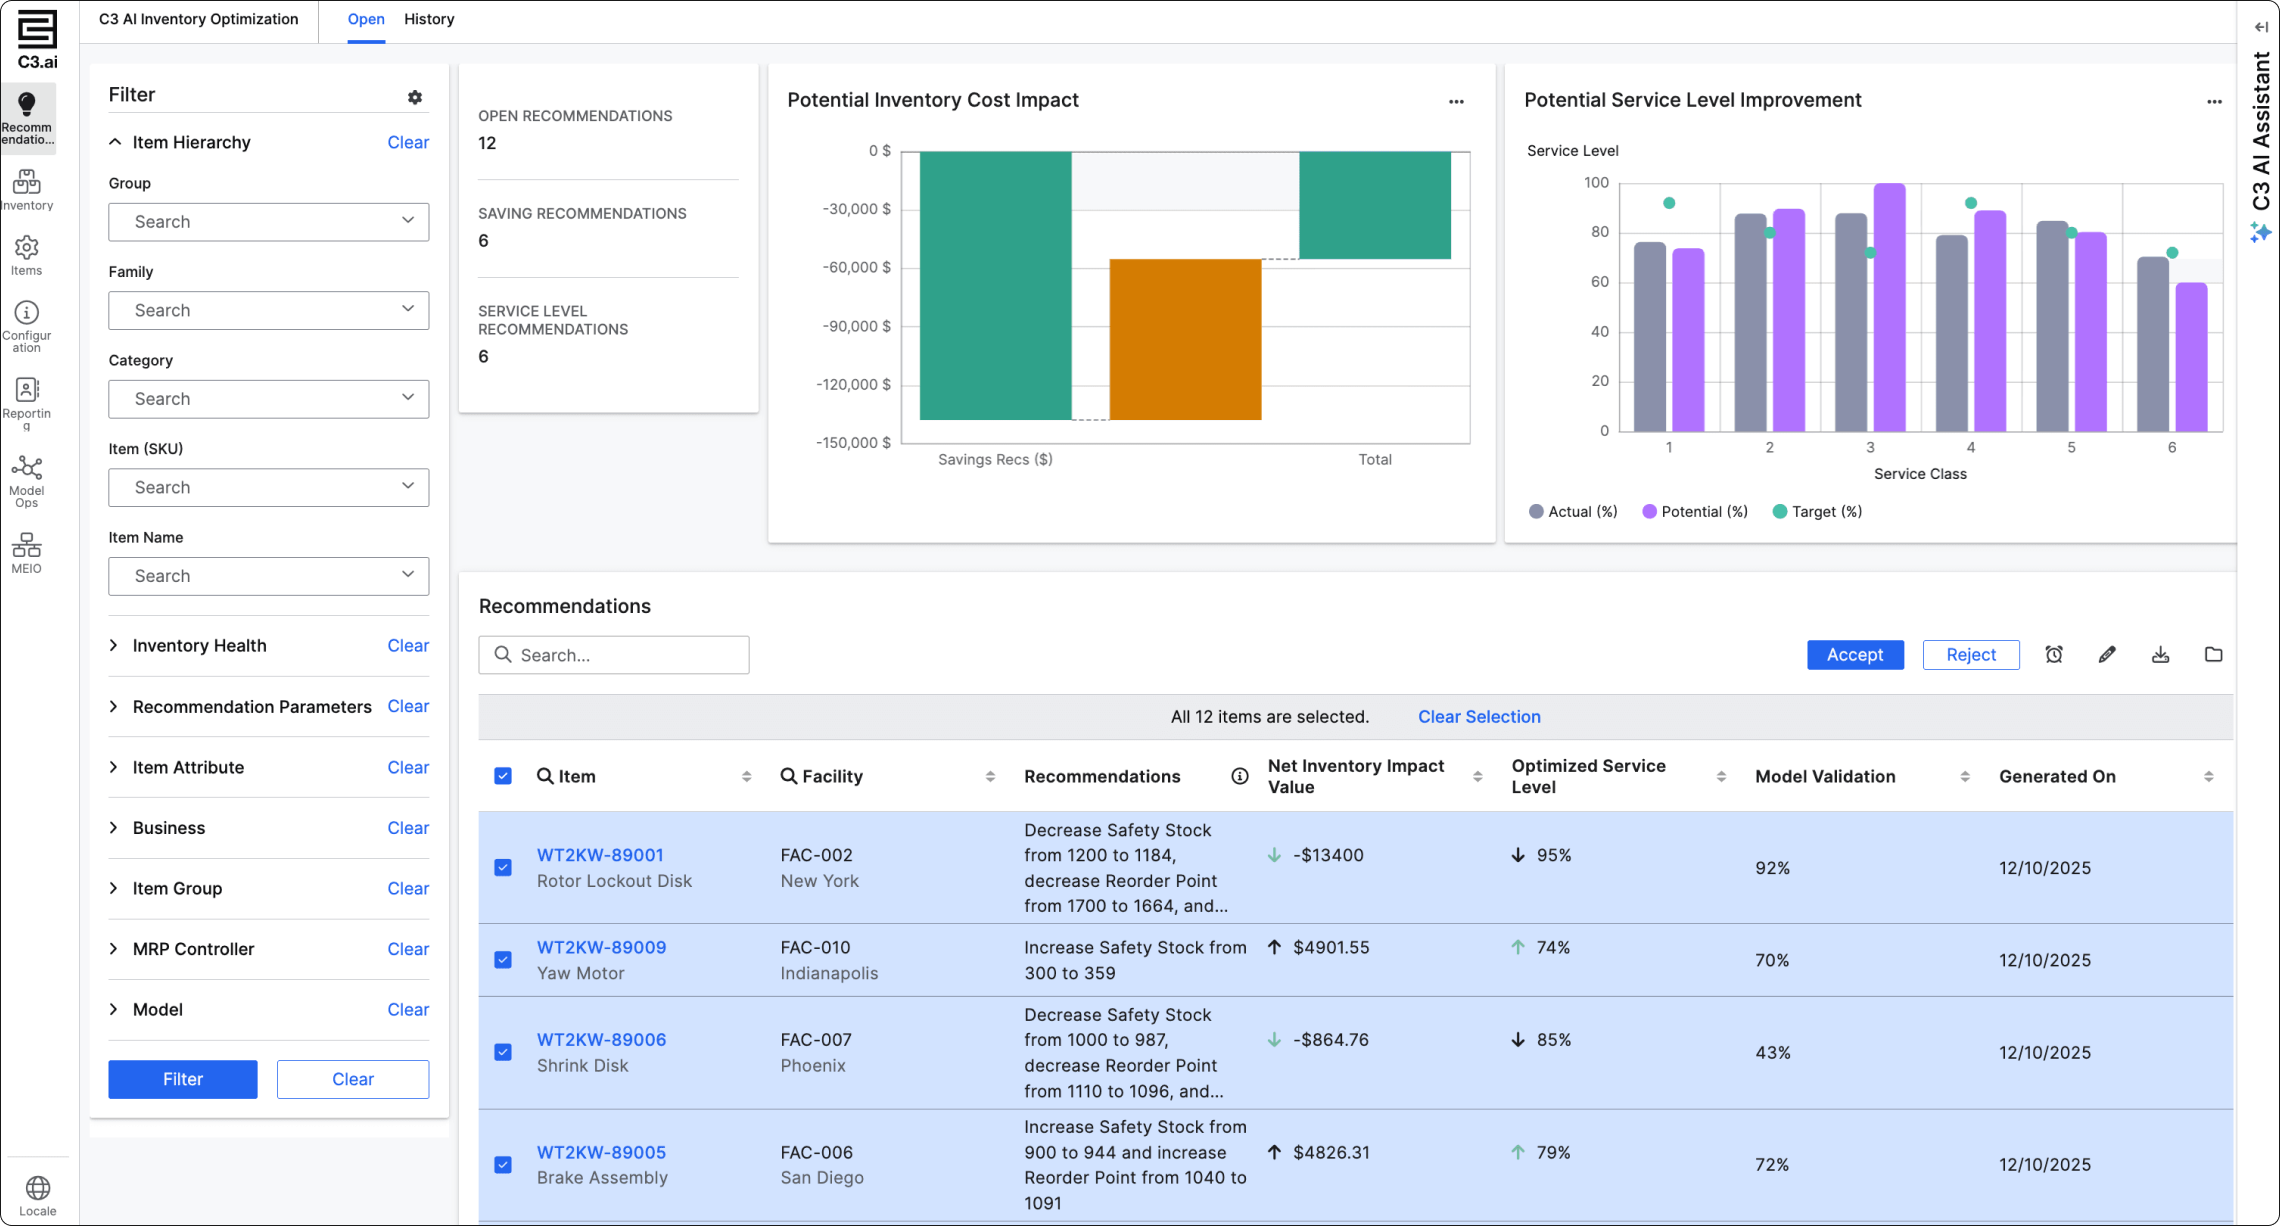Screen dimensions: 2280x1226
Task: Open the Recommendations sidebar lightbulb icon
Action: pos(27,103)
